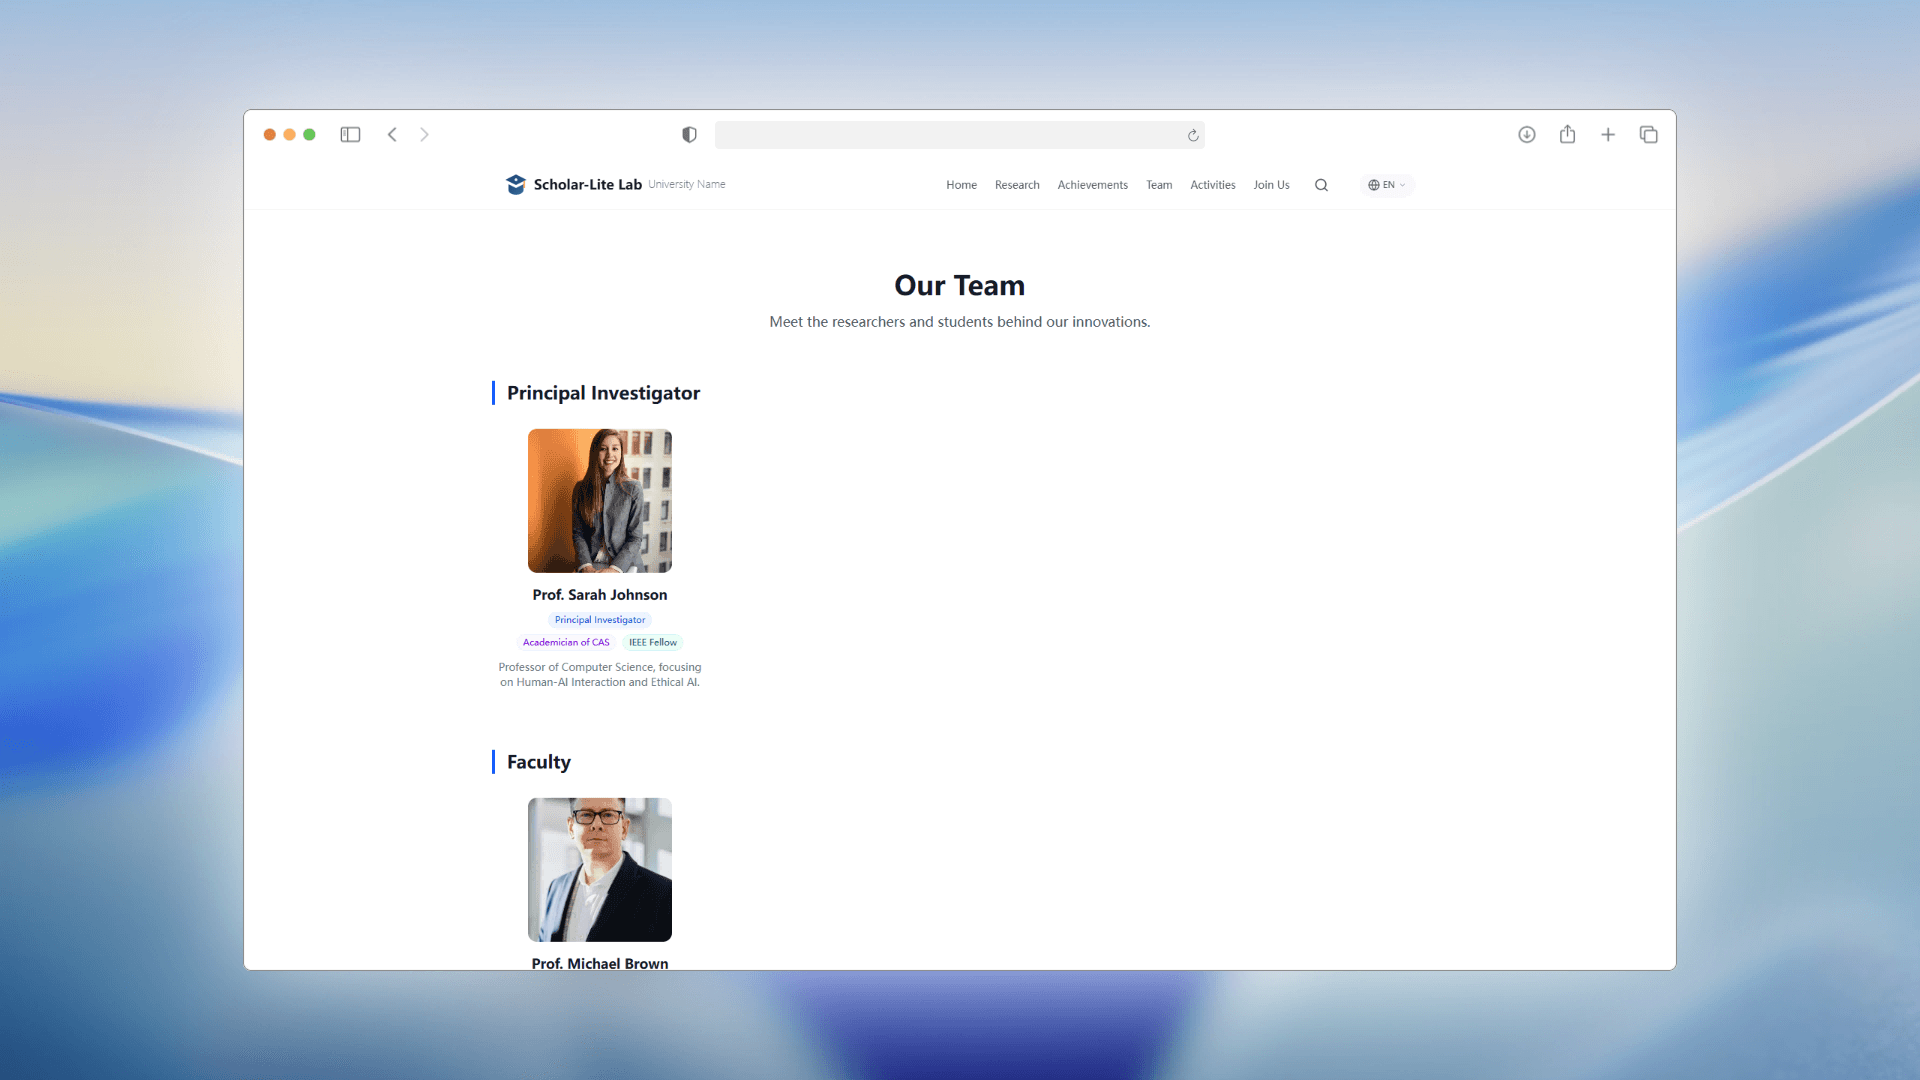Show the tab overview icon
The width and height of the screenshot is (1920, 1080).
tap(1648, 134)
